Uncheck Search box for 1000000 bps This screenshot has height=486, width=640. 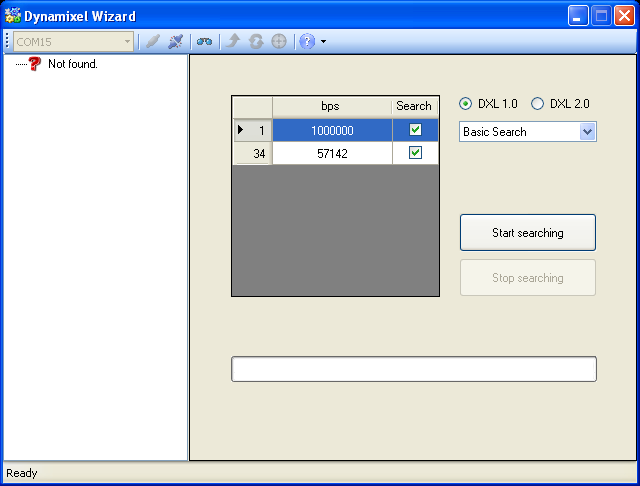click(x=415, y=130)
